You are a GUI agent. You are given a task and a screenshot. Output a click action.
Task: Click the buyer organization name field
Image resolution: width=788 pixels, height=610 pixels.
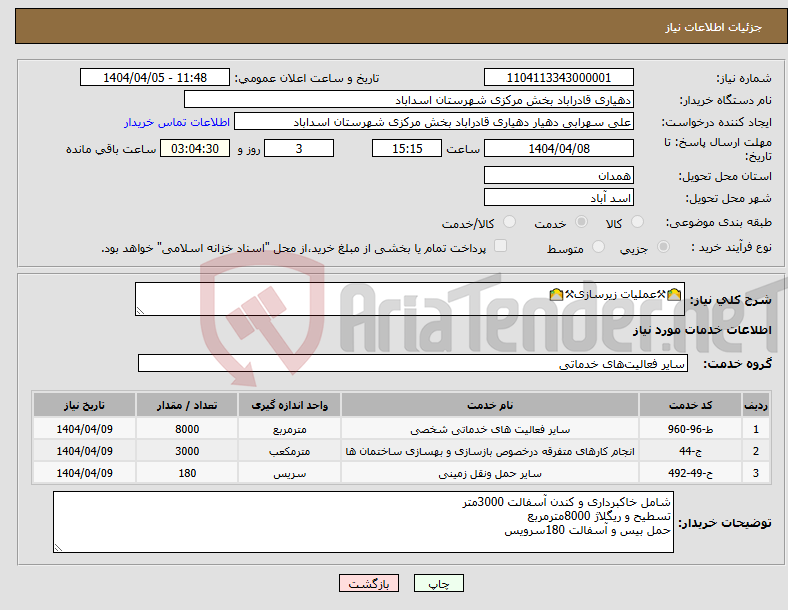click(409, 99)
